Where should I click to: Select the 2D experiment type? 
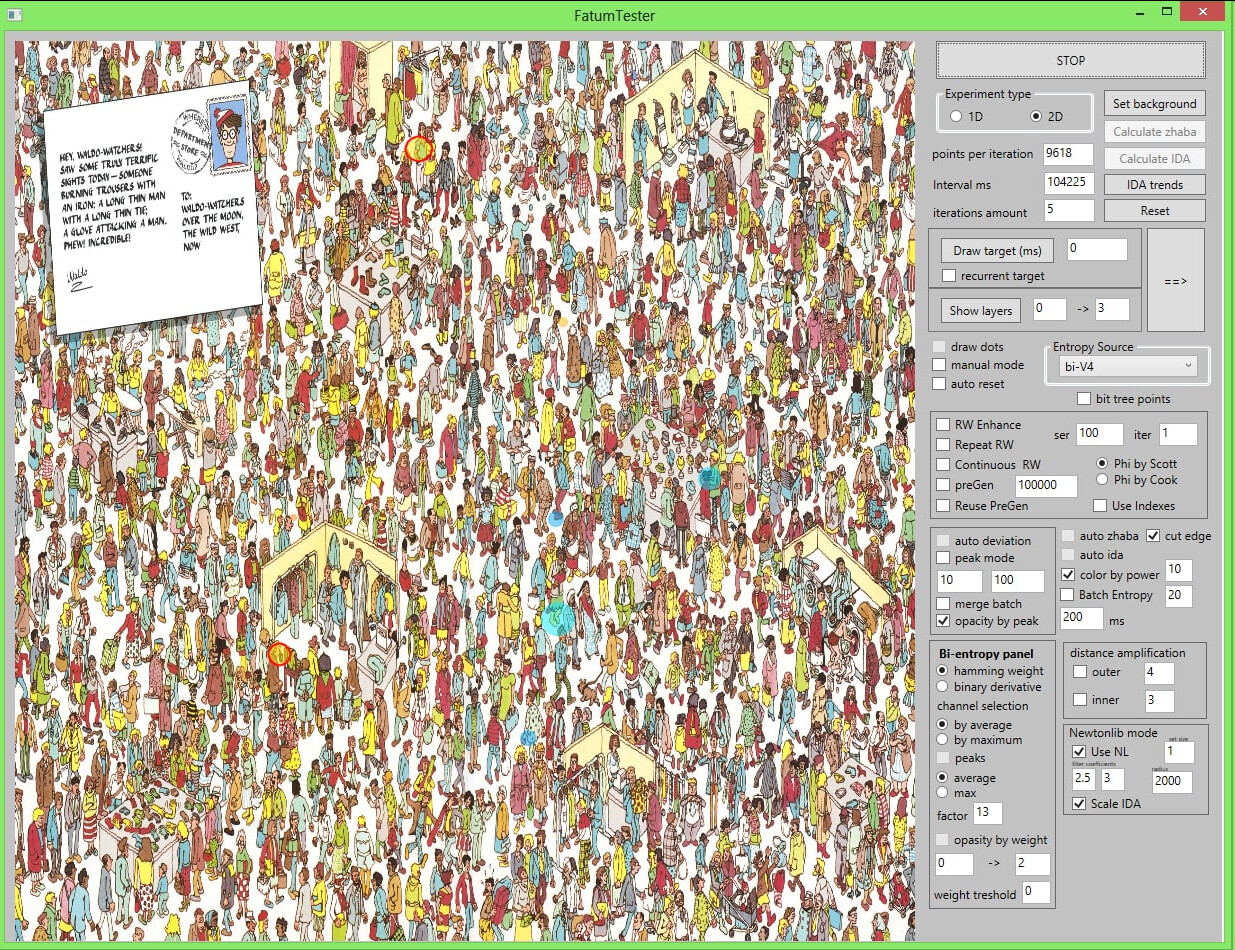click(x=1037, y=117)
